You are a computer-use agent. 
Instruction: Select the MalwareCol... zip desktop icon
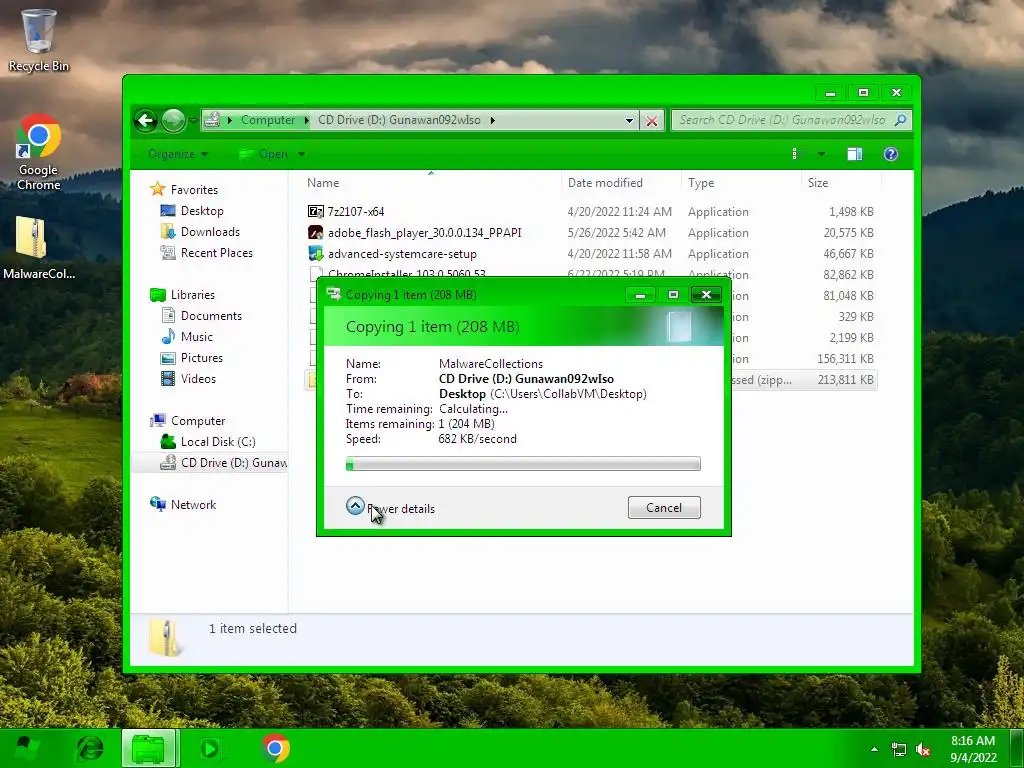pos(39,248)
